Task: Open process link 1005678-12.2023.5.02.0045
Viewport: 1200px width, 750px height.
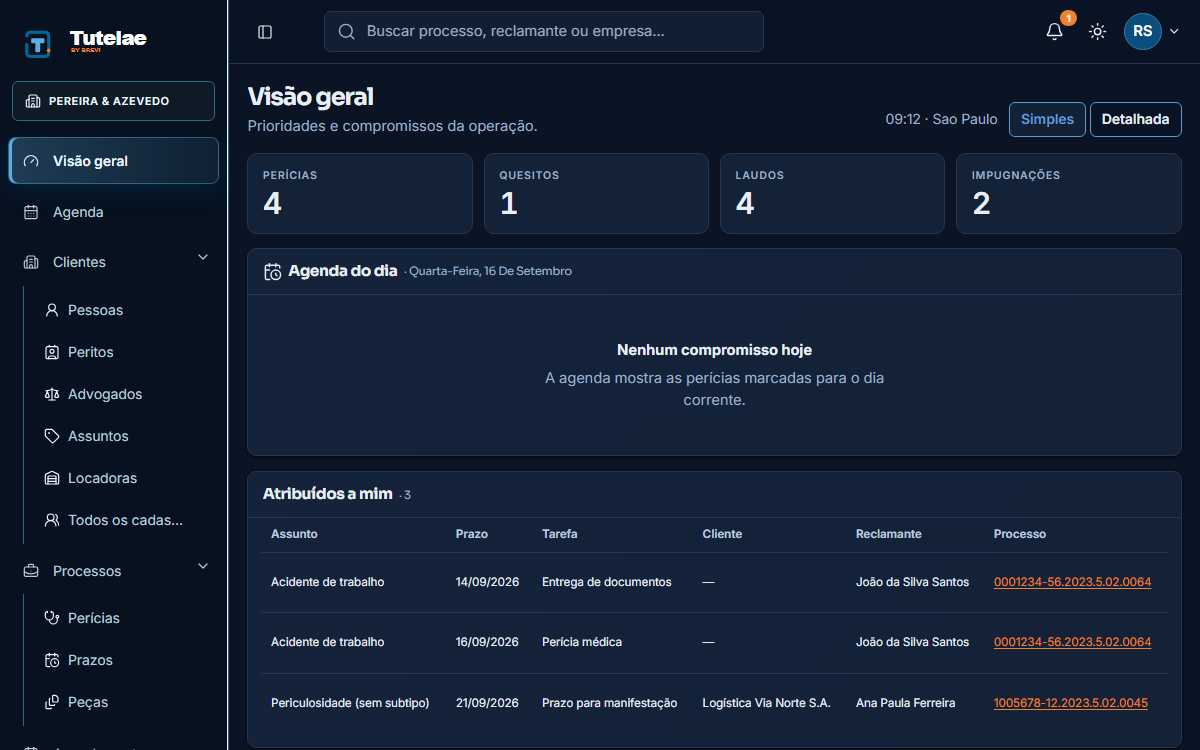Action: click(x=1071, y=703)
